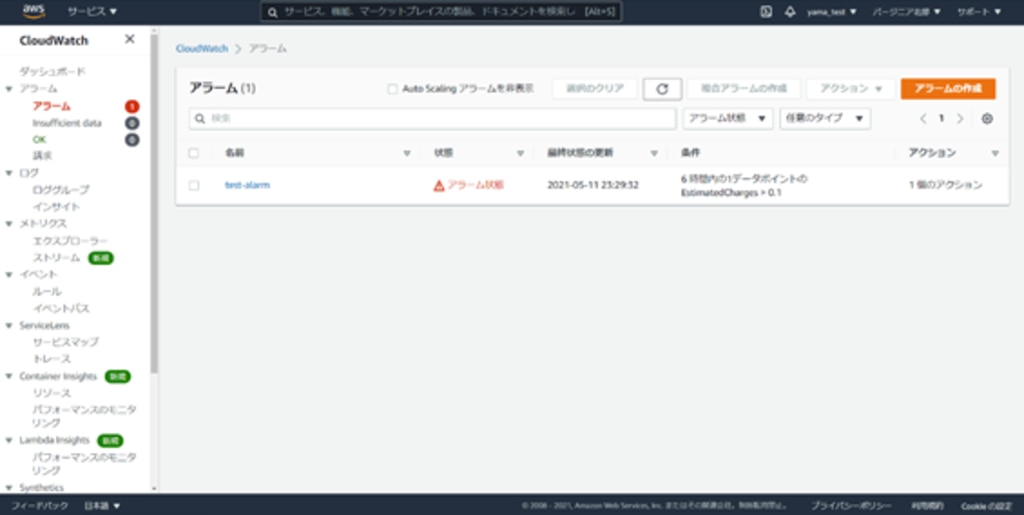The image size is (1024, 515).
Task: Open the アラーム状態 filter dropdown
Action: pyautogui.click(x=728, y=119)
